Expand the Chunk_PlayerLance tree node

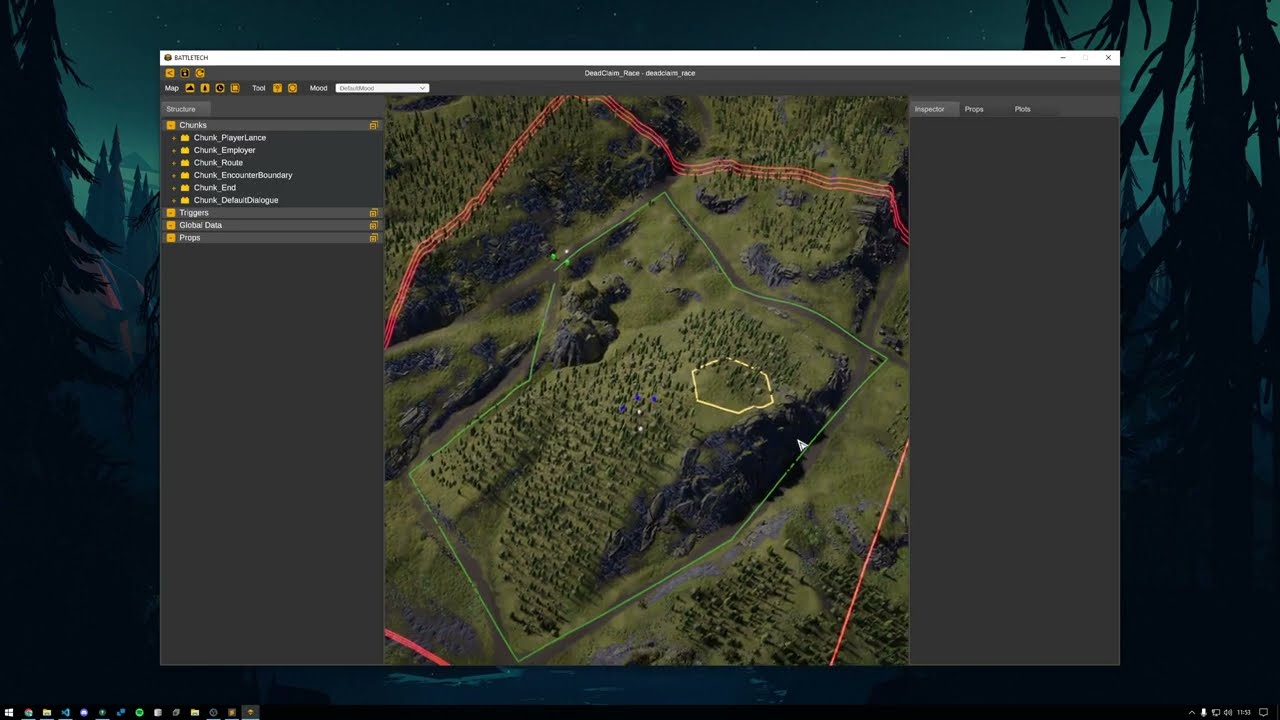coord(174,138)
